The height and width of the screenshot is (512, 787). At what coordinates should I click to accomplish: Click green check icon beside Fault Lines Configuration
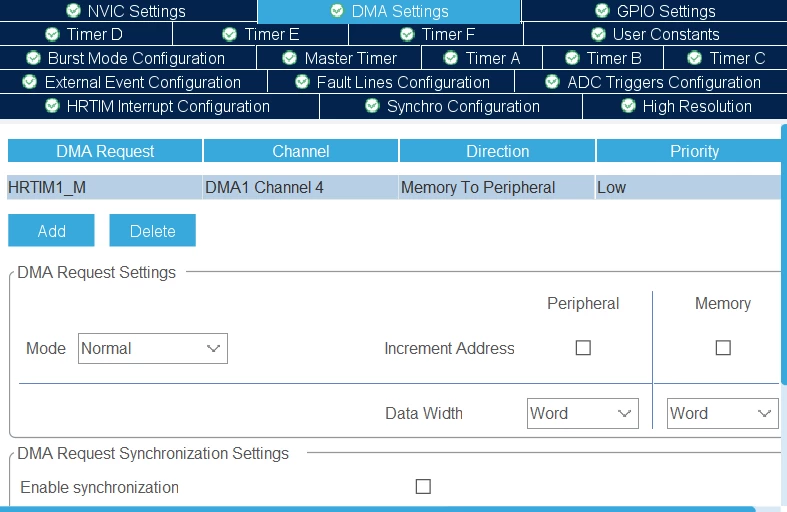pos(302,82)
